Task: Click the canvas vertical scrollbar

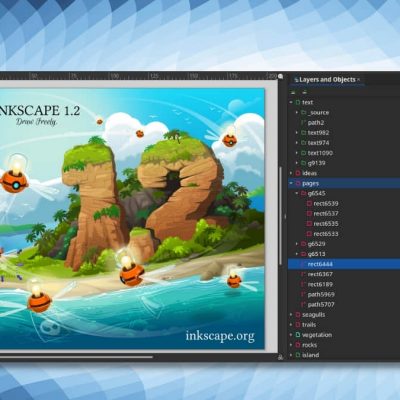Action: 280,215
